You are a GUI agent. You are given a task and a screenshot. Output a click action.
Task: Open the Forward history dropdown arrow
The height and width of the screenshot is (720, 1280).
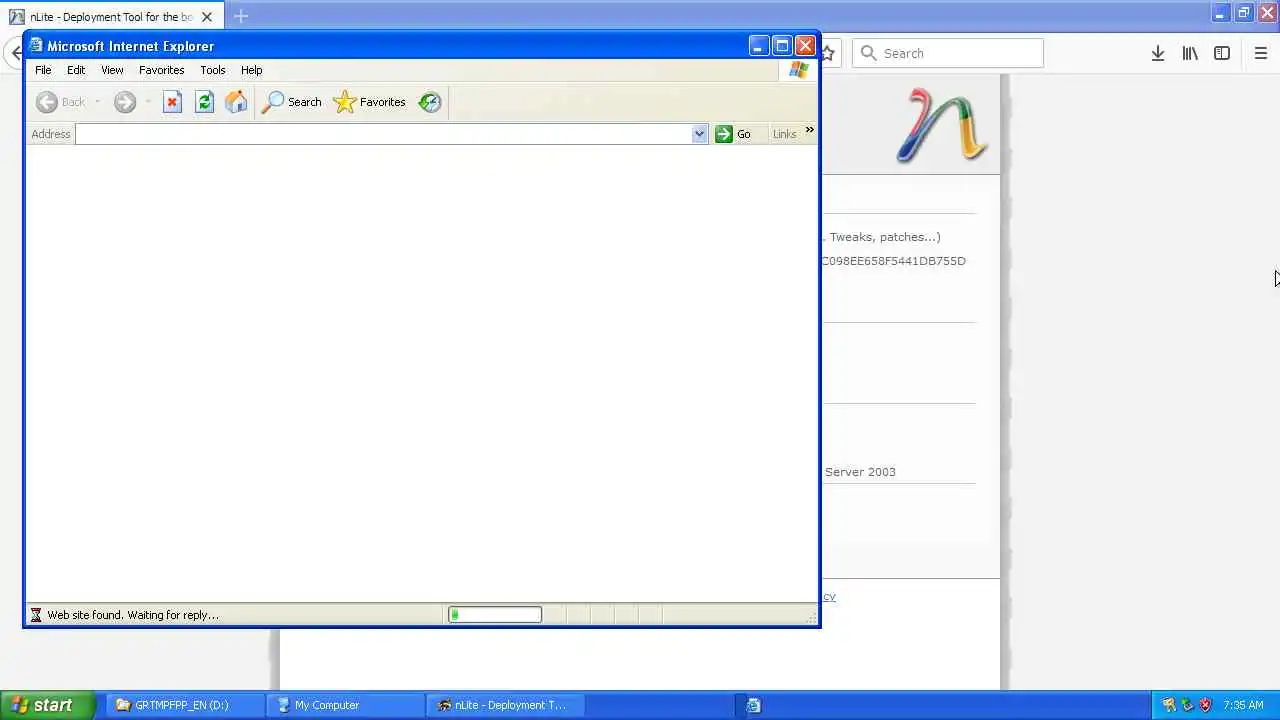coord(147,102)
